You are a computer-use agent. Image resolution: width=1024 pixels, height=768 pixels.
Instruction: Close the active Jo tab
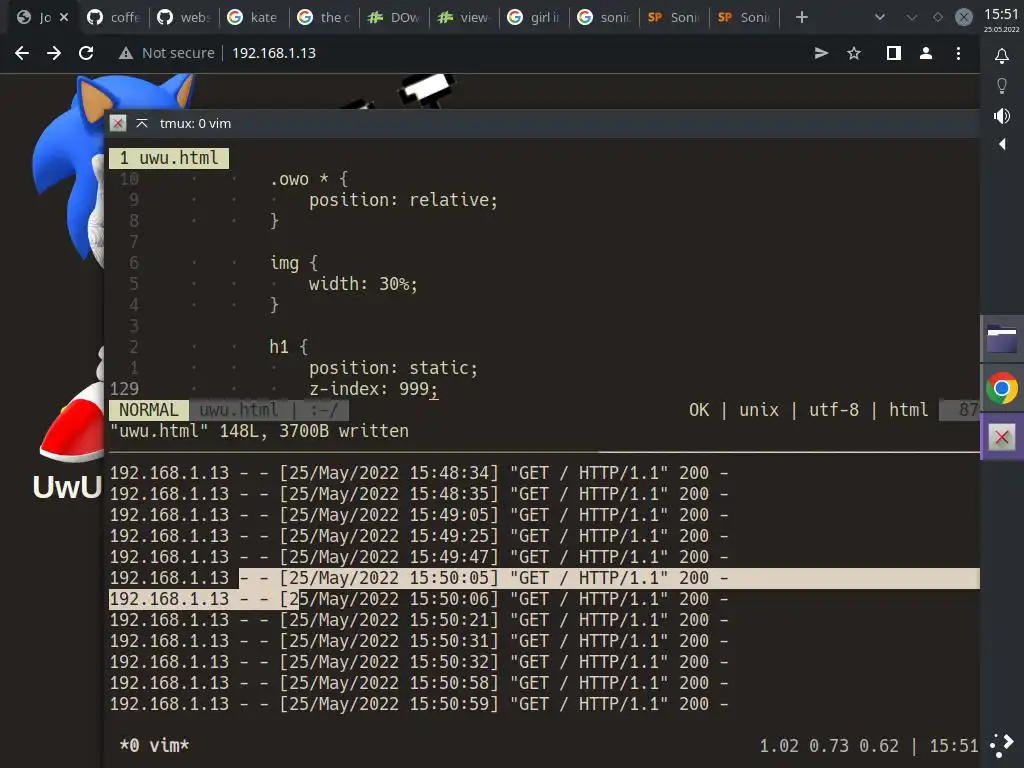click(63, 17)
